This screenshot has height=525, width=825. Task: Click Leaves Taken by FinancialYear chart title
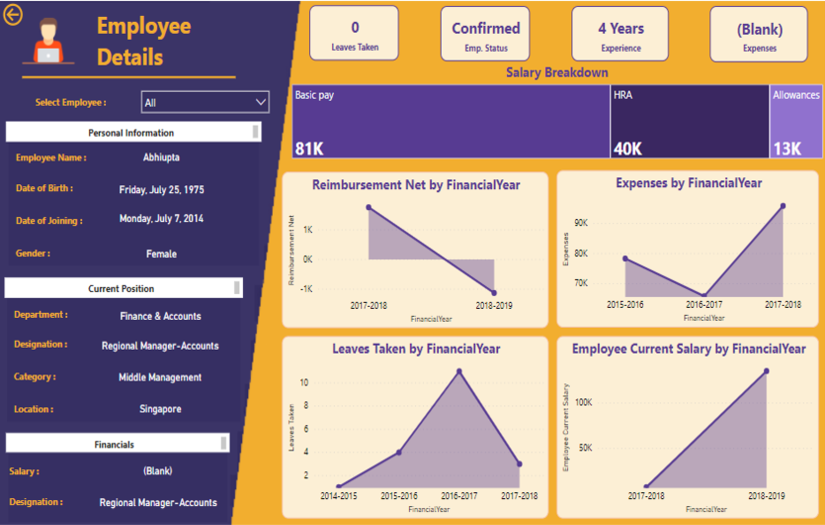coord(416,349)
